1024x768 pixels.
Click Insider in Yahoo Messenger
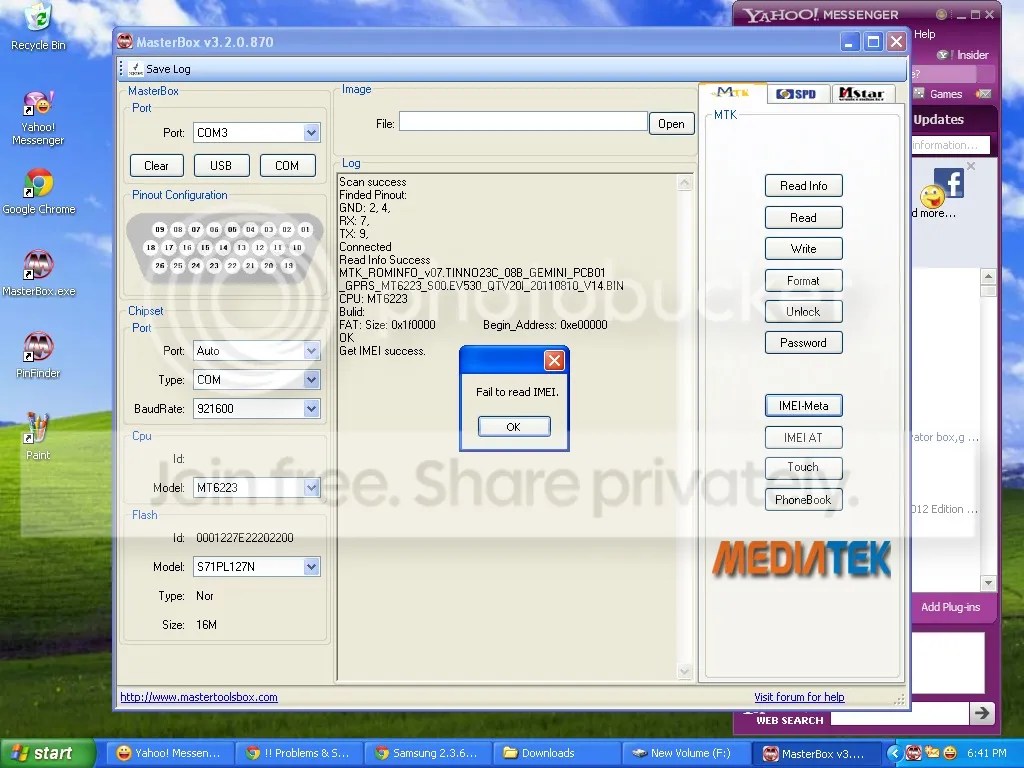click(972, 55)
